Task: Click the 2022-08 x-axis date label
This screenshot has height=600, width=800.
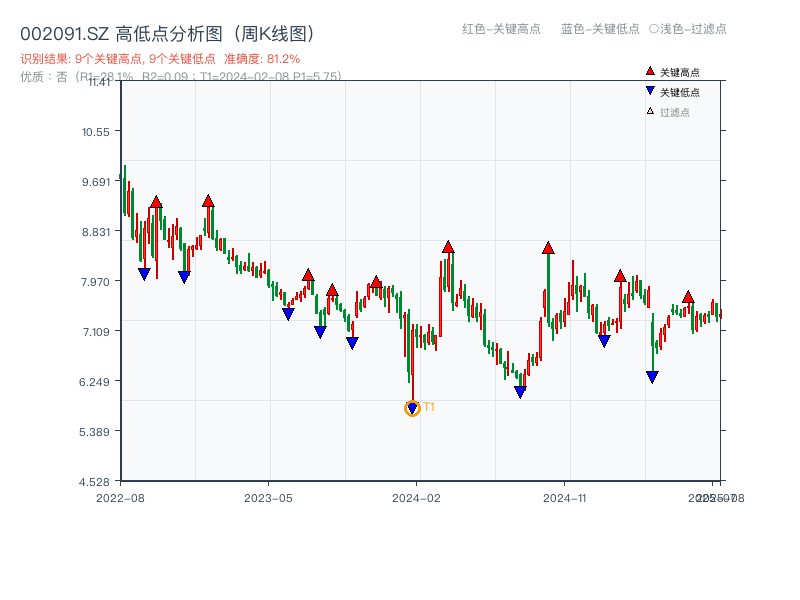Action: tap(120, 498)
